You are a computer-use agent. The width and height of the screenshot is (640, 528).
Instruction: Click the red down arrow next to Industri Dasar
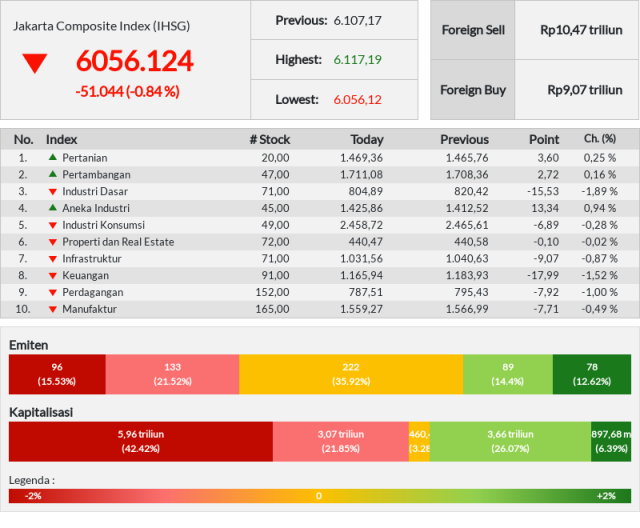(x=53, y=191)
